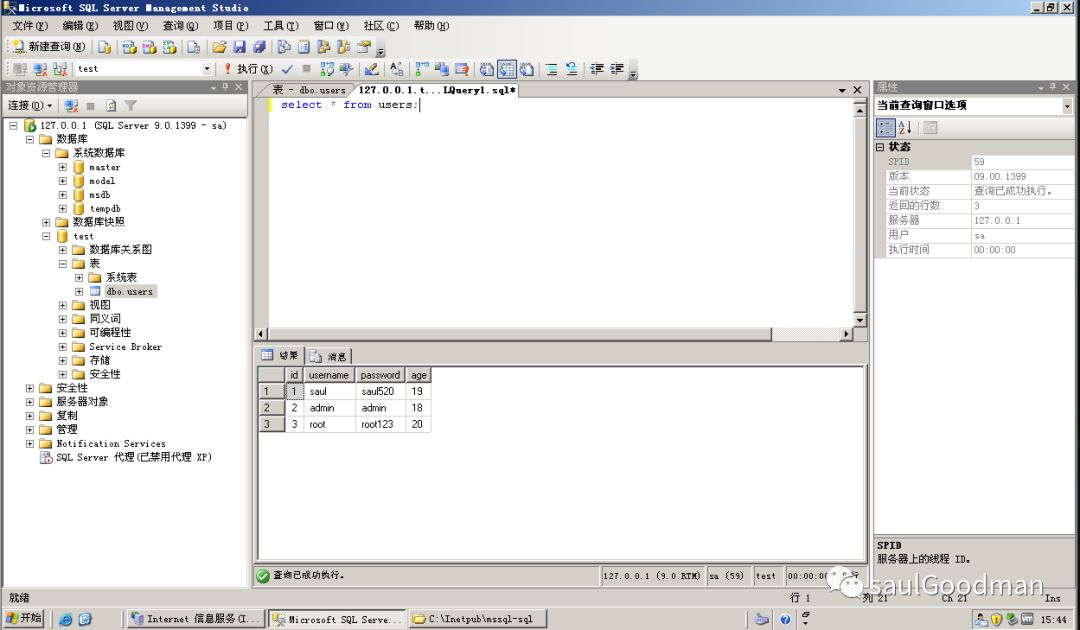Image resolution: width=1080 pixels, height=630 pixels.
Task: Click the Filter icon in Object Explorer
Action: point(130,105)
